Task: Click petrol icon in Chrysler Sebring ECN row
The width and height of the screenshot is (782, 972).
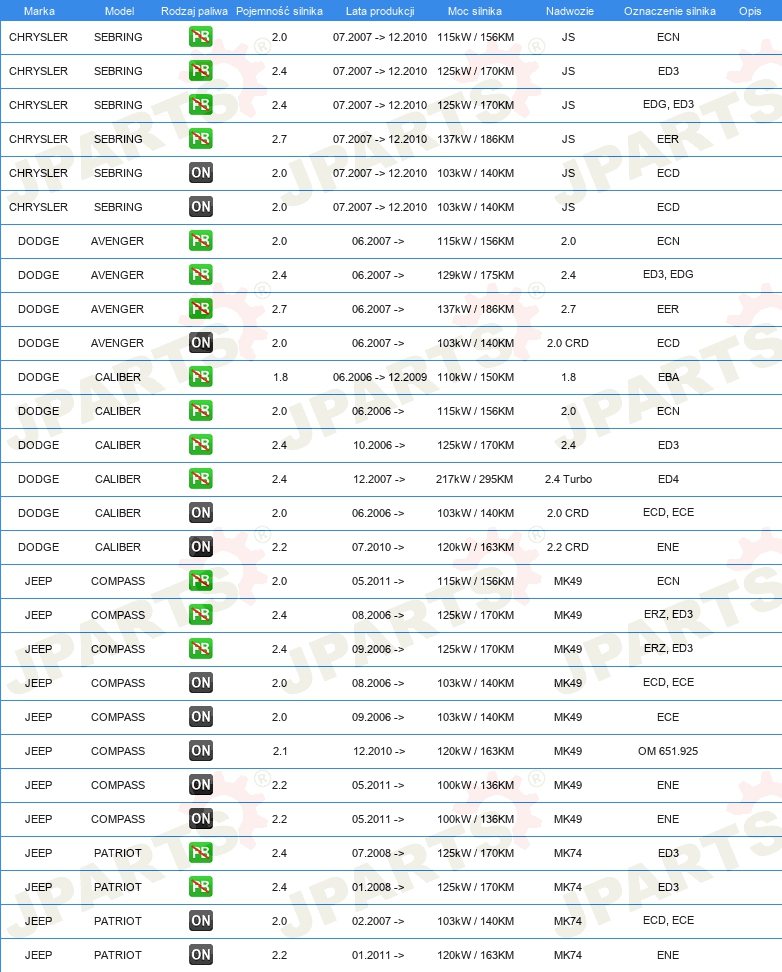Action: click(200, 37)
